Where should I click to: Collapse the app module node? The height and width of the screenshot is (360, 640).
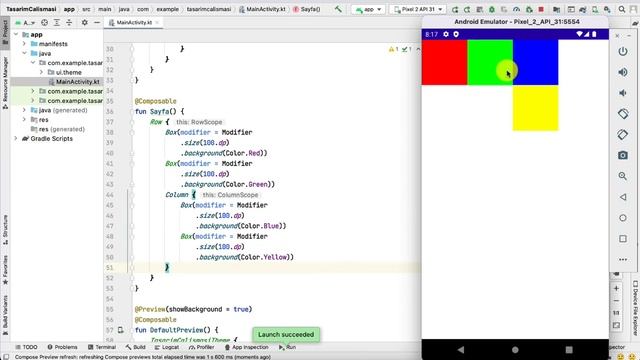[x=16, y=34]
